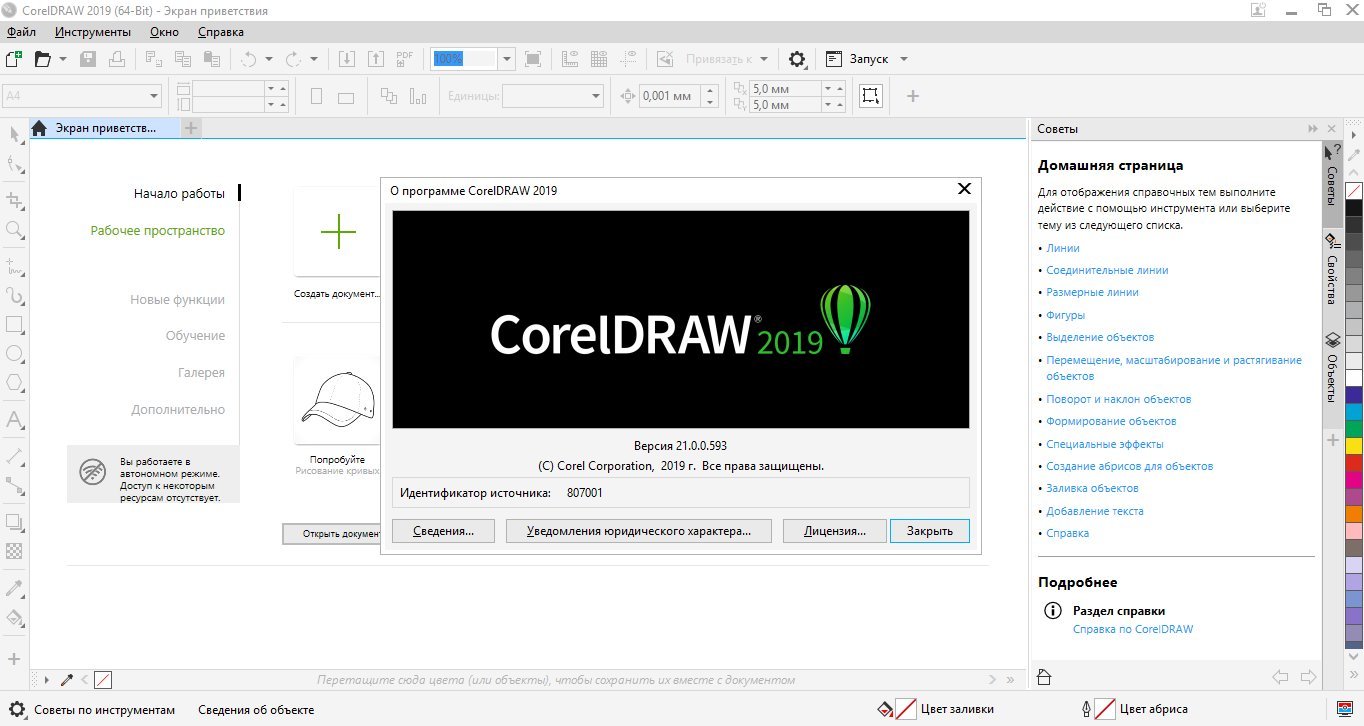Image resolution: width=1364 pixels, height=726 pixels.
Task: Expand the A4 page size dropdown
Action: tap(154, 96)
